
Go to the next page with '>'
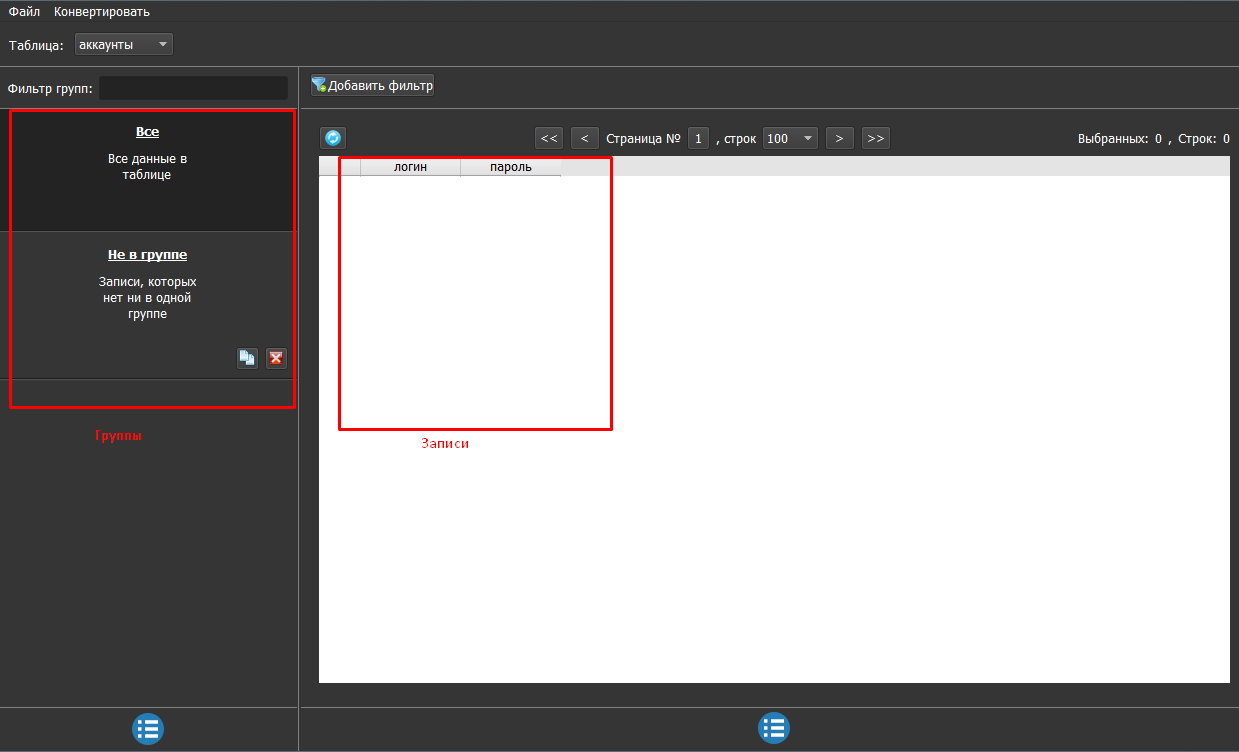coord(840,138)
